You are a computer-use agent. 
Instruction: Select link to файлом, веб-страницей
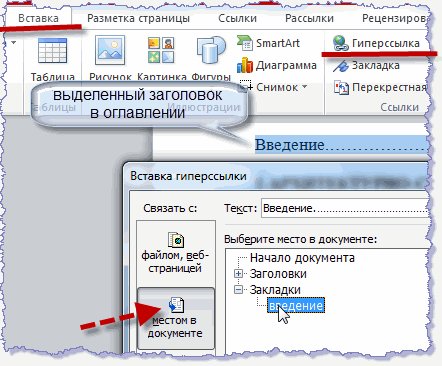175,253
